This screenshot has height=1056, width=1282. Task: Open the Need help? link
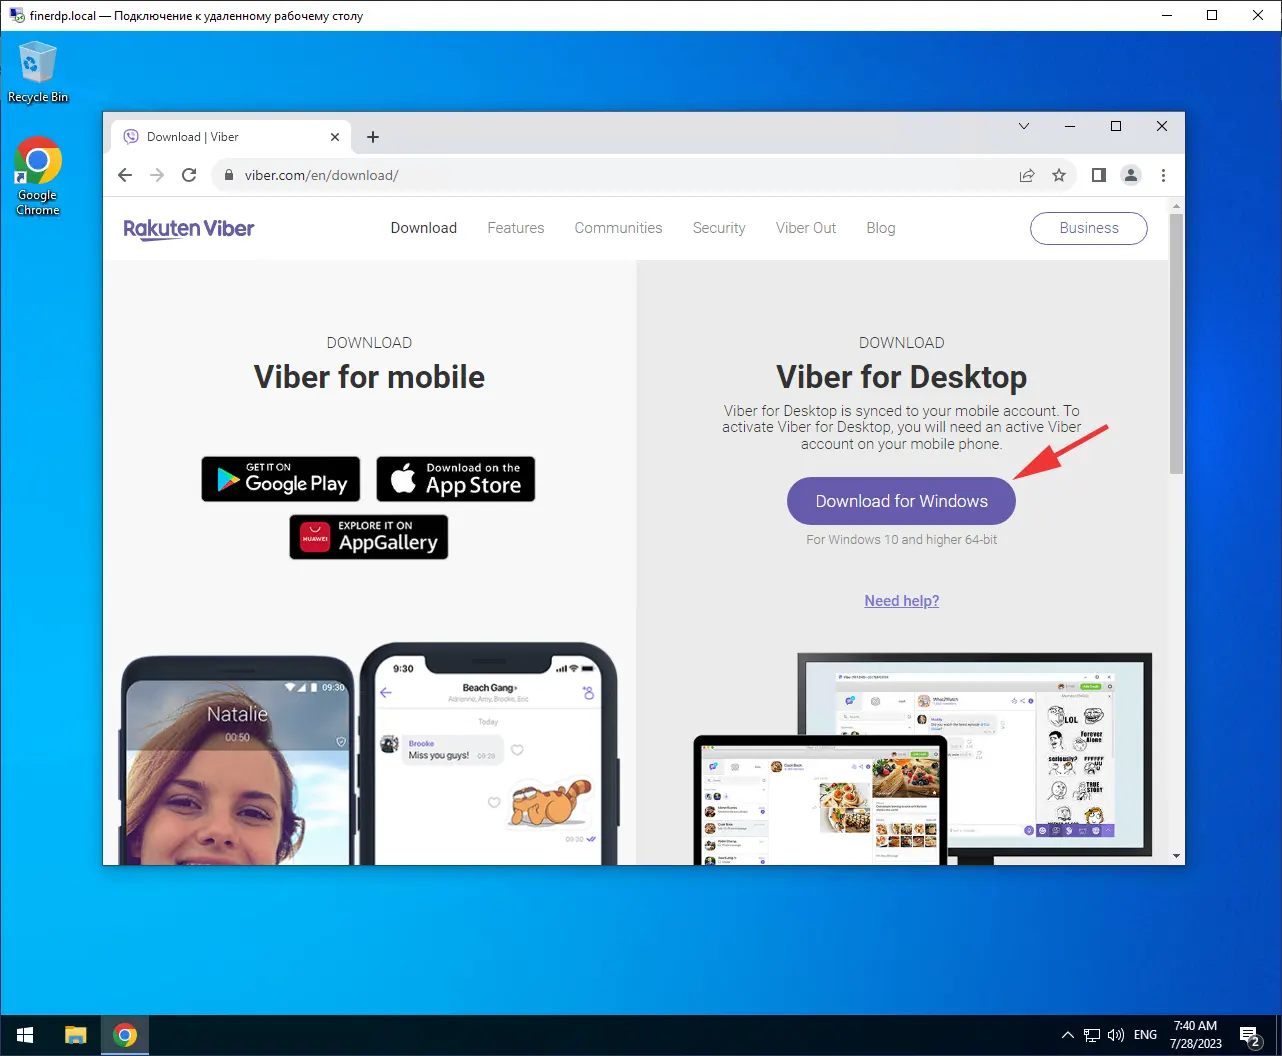coord(901,600)
